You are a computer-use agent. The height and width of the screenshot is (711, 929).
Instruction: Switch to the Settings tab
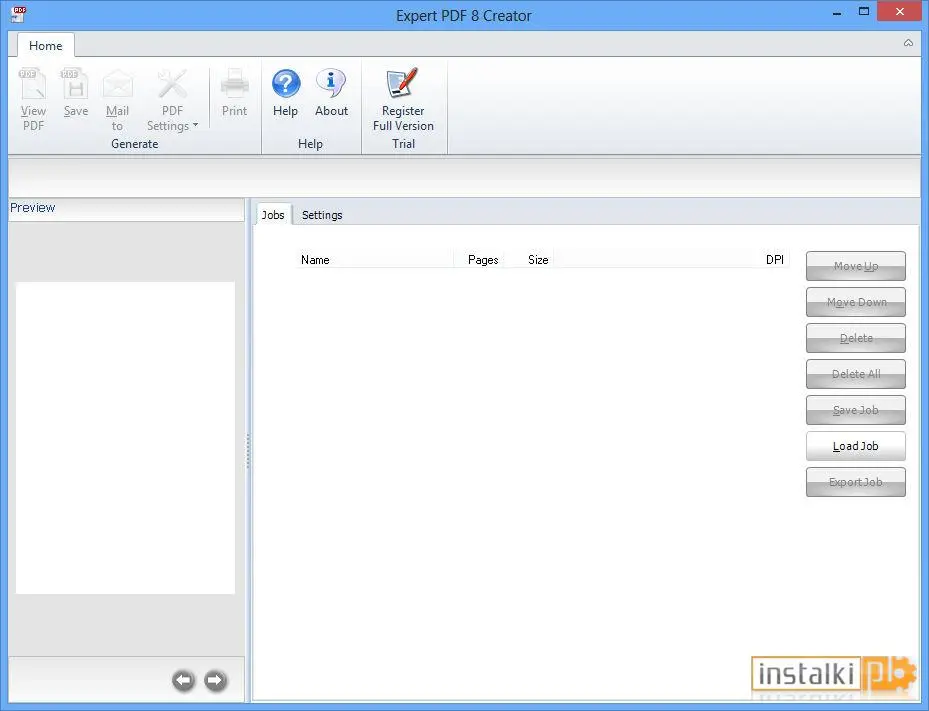tap(322, 214)
